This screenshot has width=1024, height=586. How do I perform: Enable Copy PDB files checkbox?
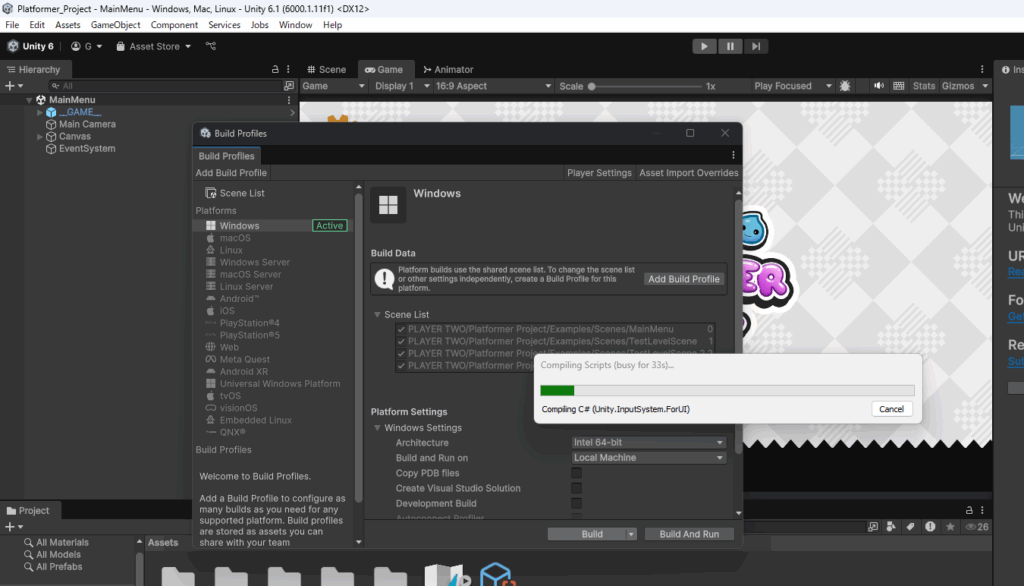[576, 473]
